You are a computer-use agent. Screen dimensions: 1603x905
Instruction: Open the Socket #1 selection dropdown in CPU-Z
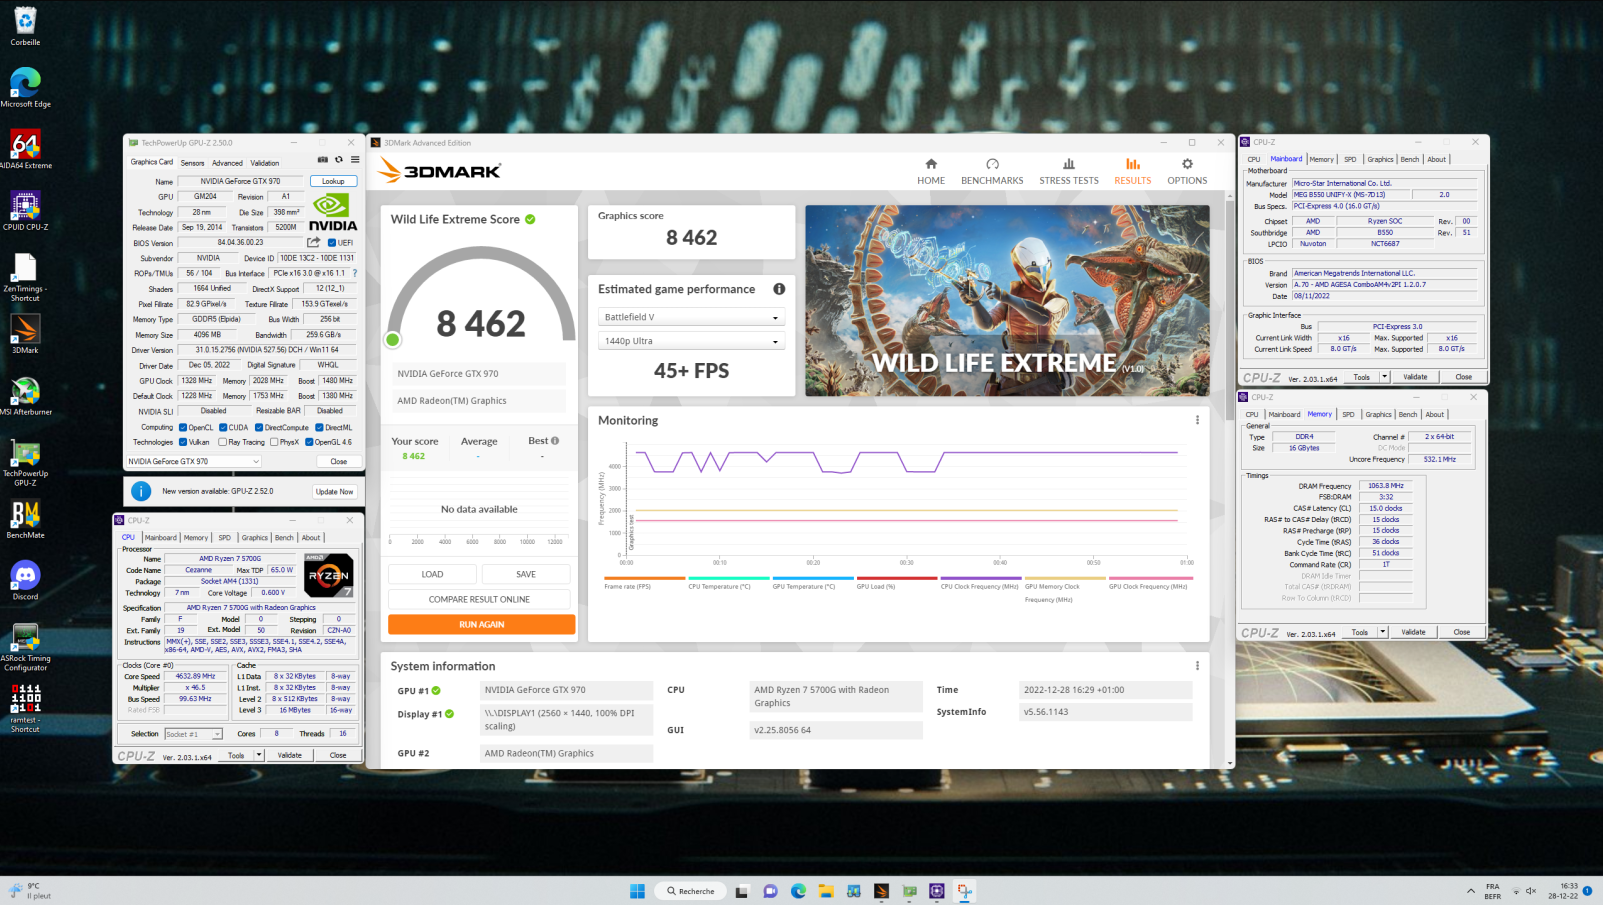[x=193, y=734]
